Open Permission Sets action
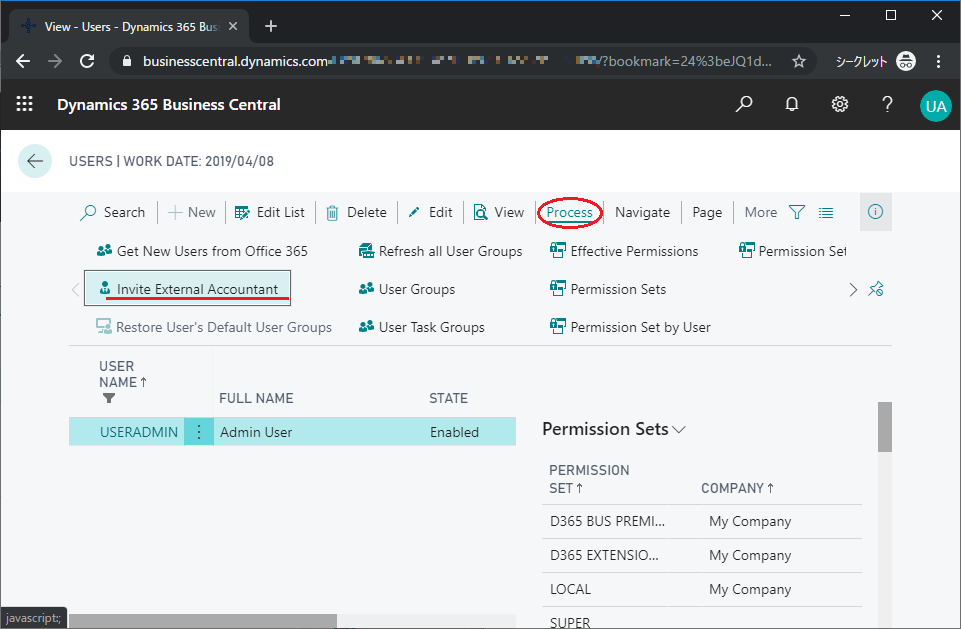This screenshot has height=629, width=961. coord(608,289)
